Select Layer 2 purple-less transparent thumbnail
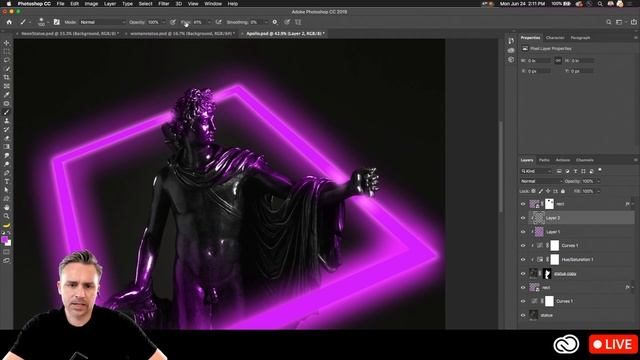The image size is (640, 360). [539, 218]
